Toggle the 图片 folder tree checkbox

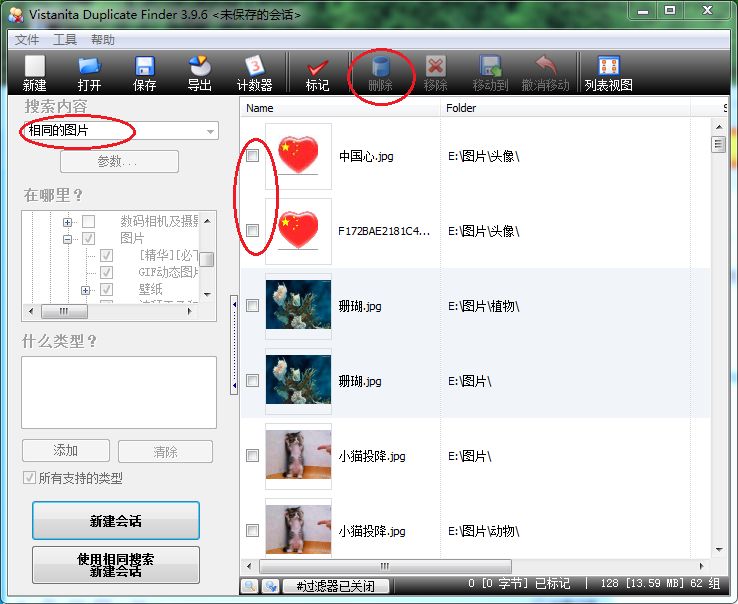[88, 239]
